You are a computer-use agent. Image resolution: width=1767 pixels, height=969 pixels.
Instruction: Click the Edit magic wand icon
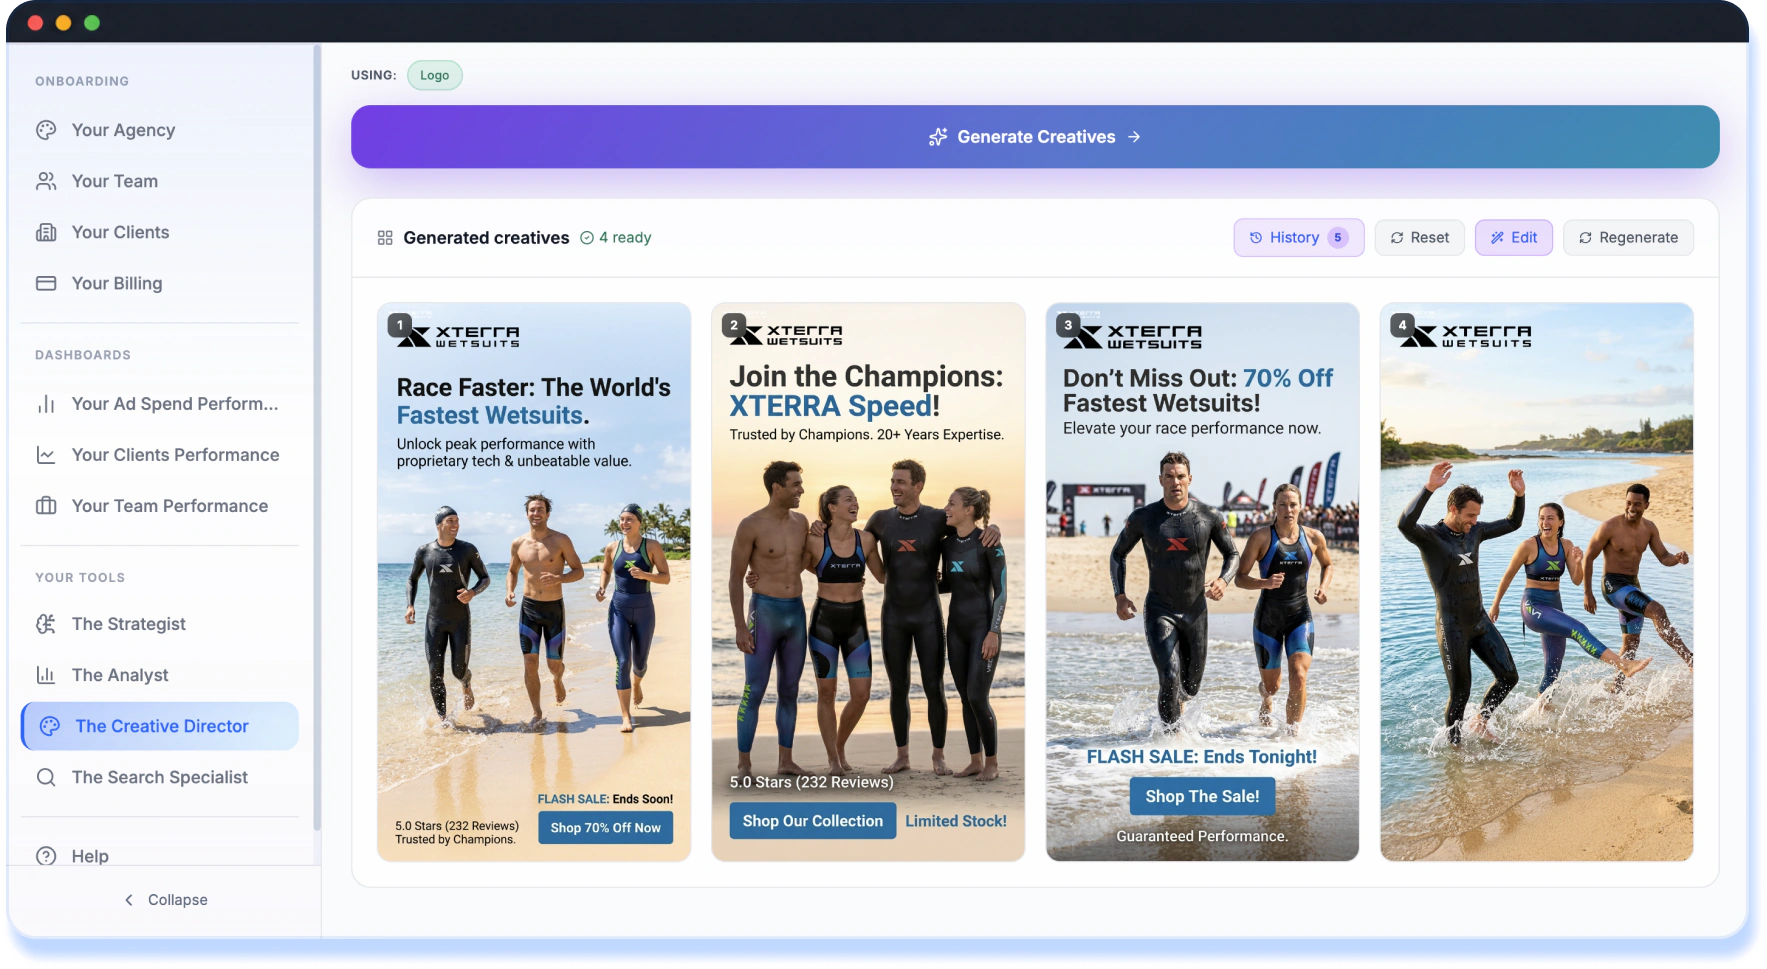1497,238
